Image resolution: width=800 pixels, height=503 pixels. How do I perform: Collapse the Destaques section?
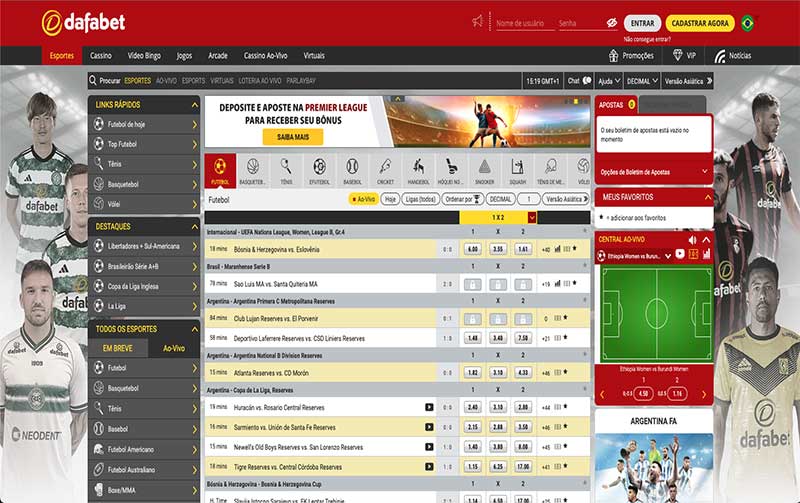click(x=194, y=227)
